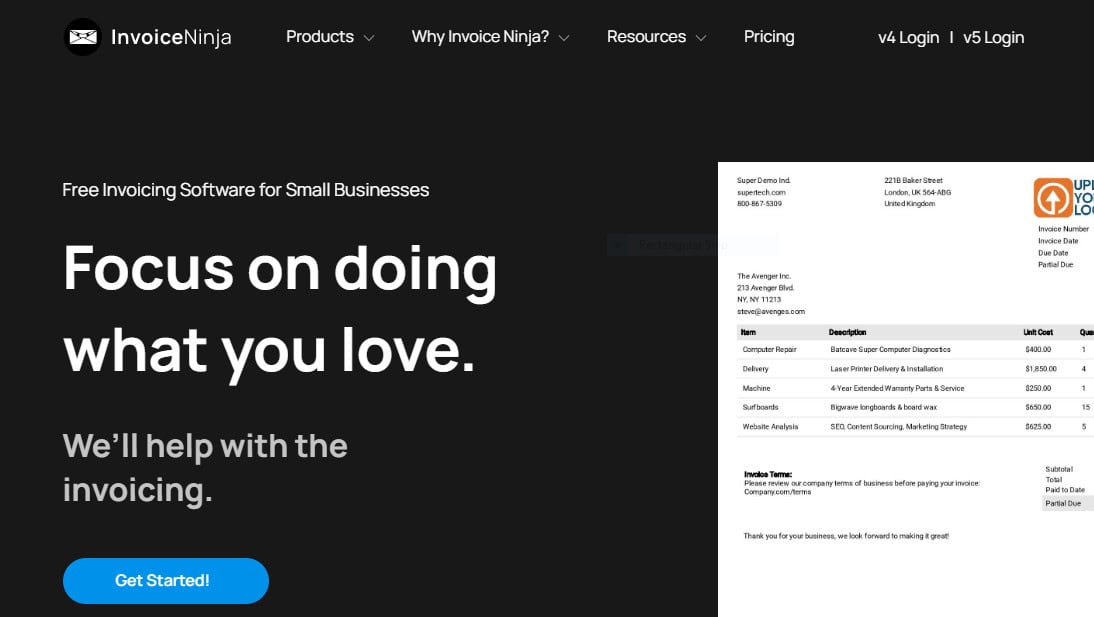Click the 'Company.com/terms' text
The height and width of the screenshot is (617, 1094).
(777, 492)
